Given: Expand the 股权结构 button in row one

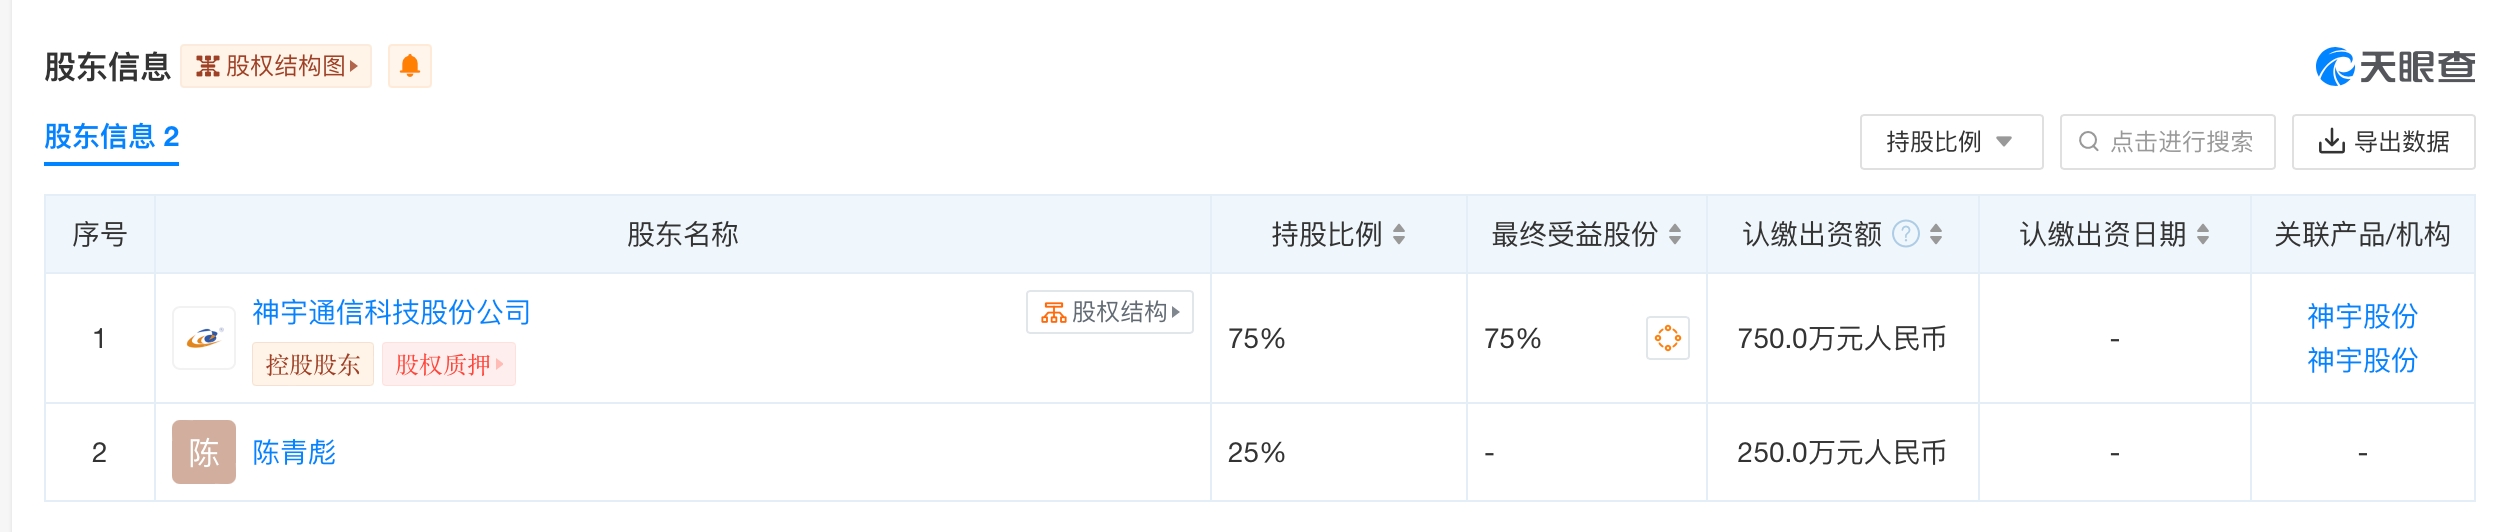Looking at the screenshot, I should (x=1109, y=312).
